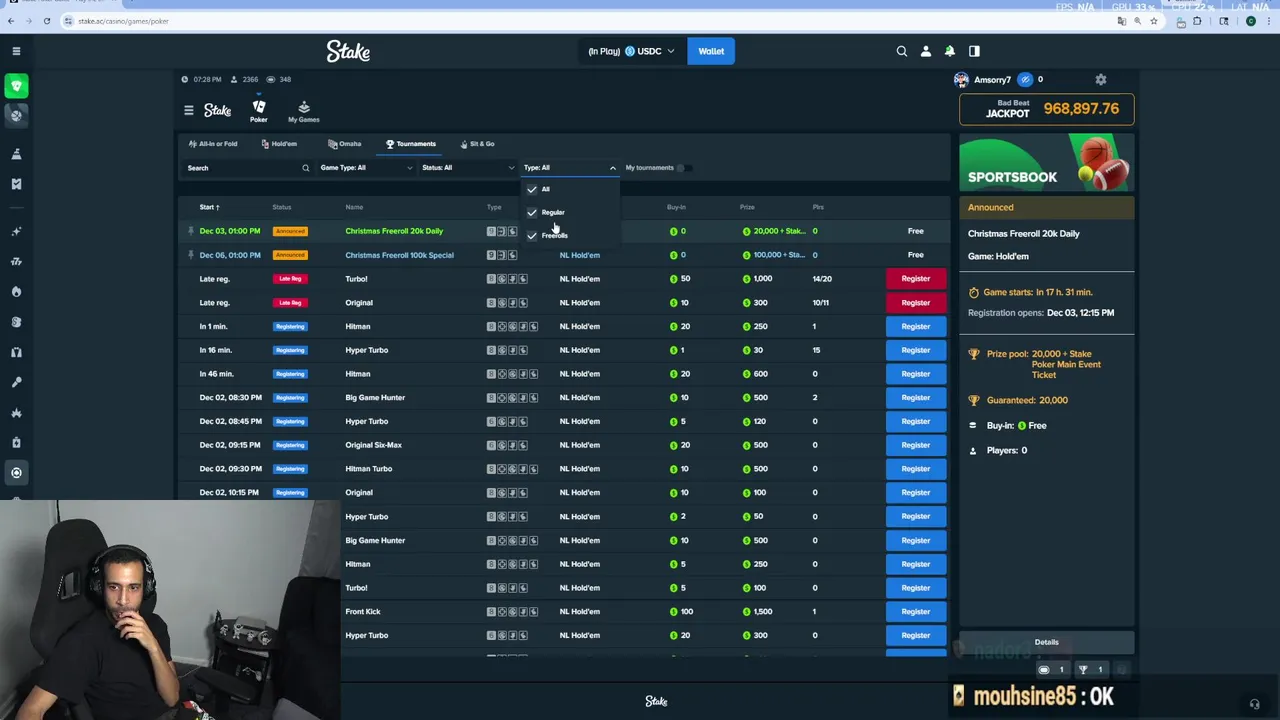The width and height of the screenshot is (1280, 720).
Task: Open the browser extensions puzzle icon
Action: click(1197, 21)
